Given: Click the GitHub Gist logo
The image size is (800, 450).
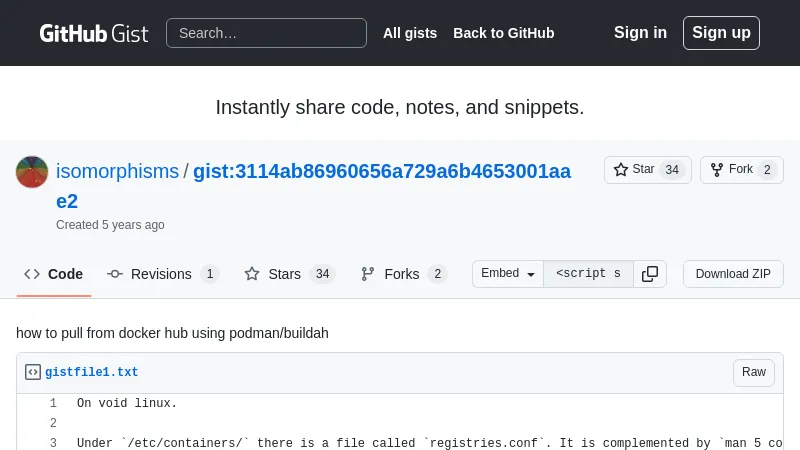Looking at the screenshot, I should tap(93, 33).
